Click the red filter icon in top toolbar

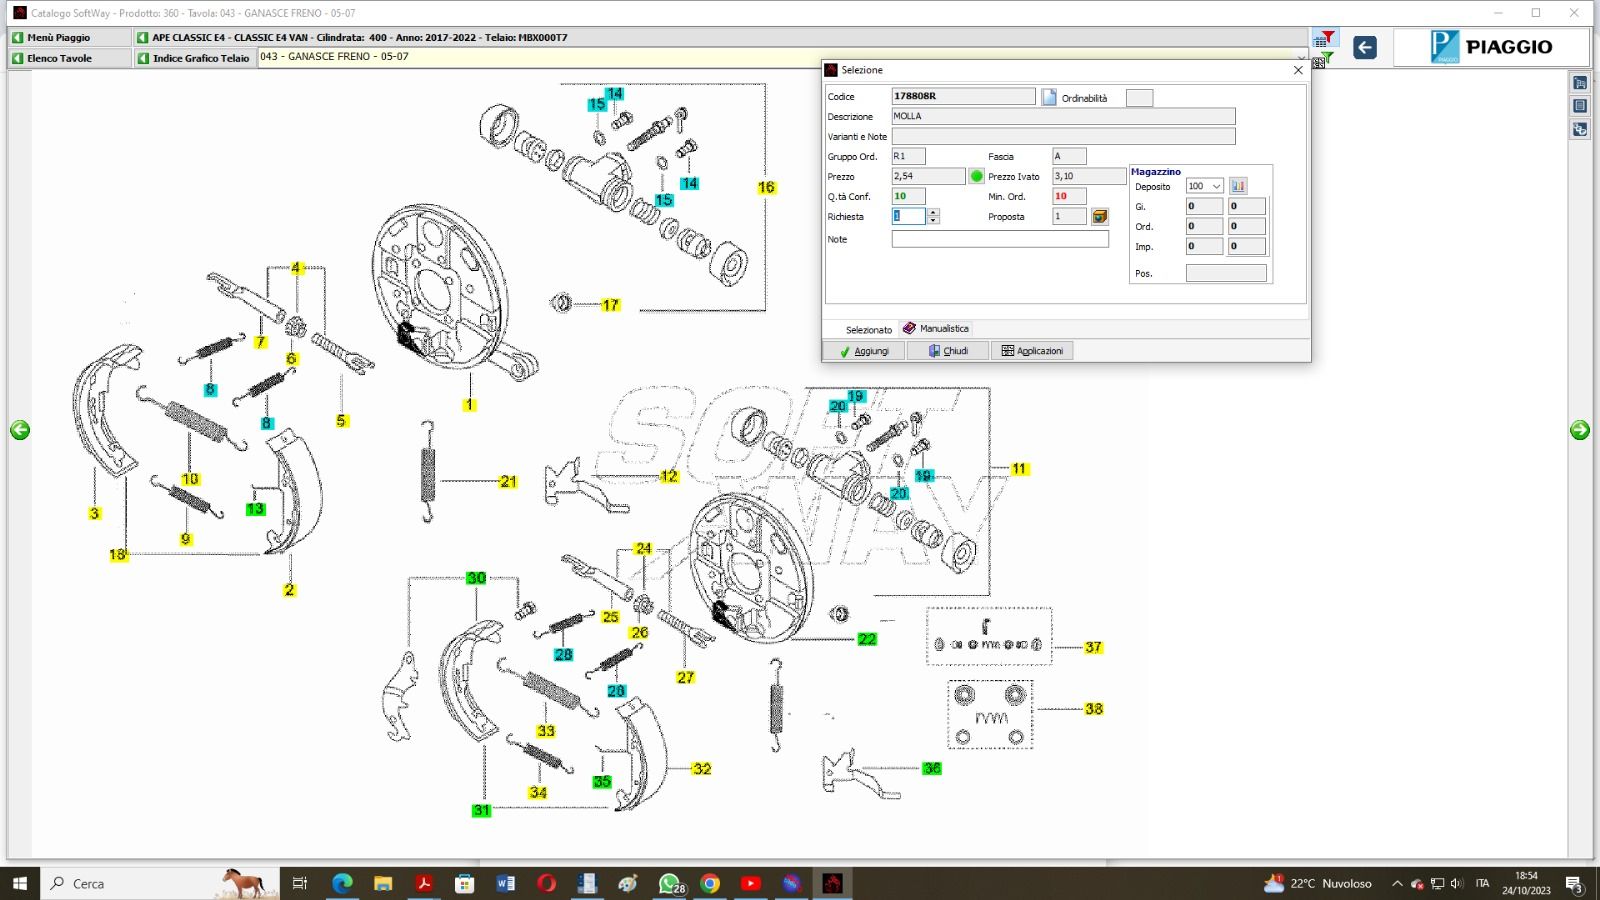tap(1324, 39)
